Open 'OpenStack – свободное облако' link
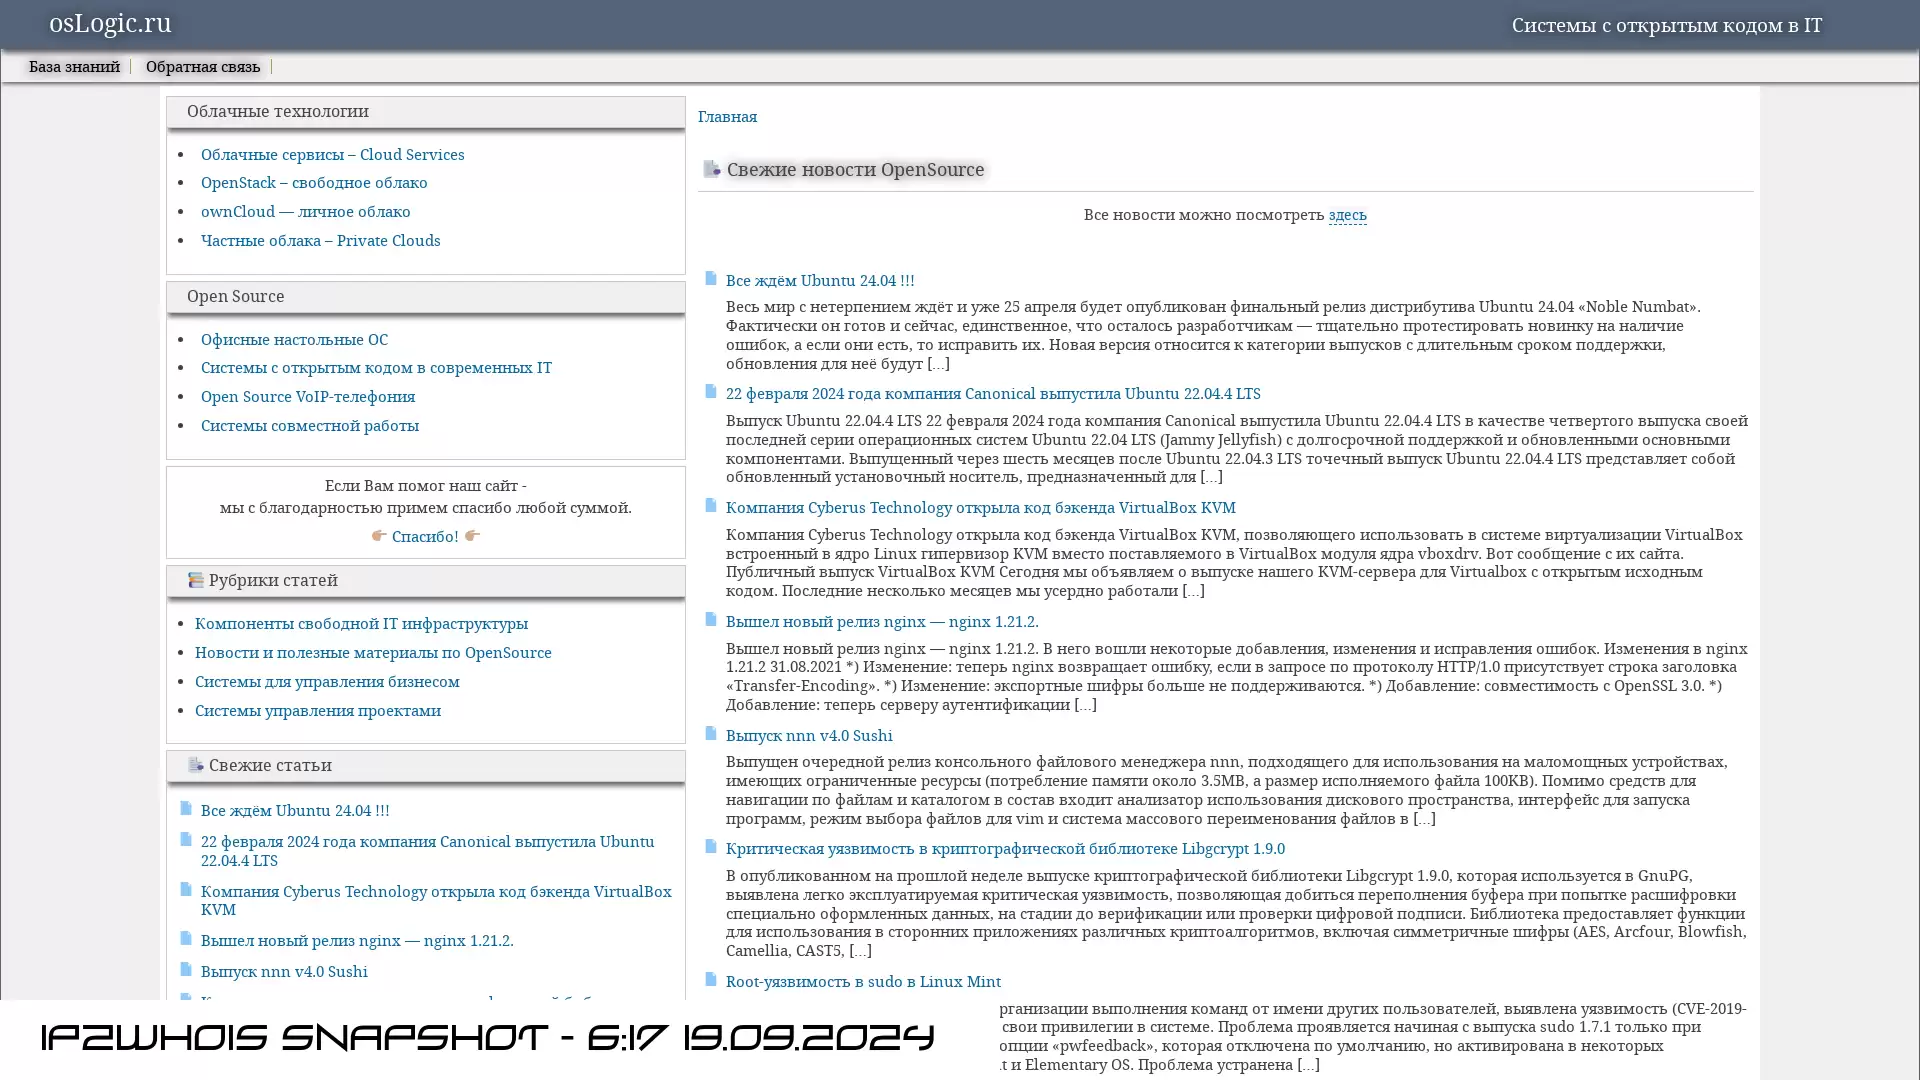Image resolution: width=1920 pixels, height=1080 pixels. click(x=314, y=183)
